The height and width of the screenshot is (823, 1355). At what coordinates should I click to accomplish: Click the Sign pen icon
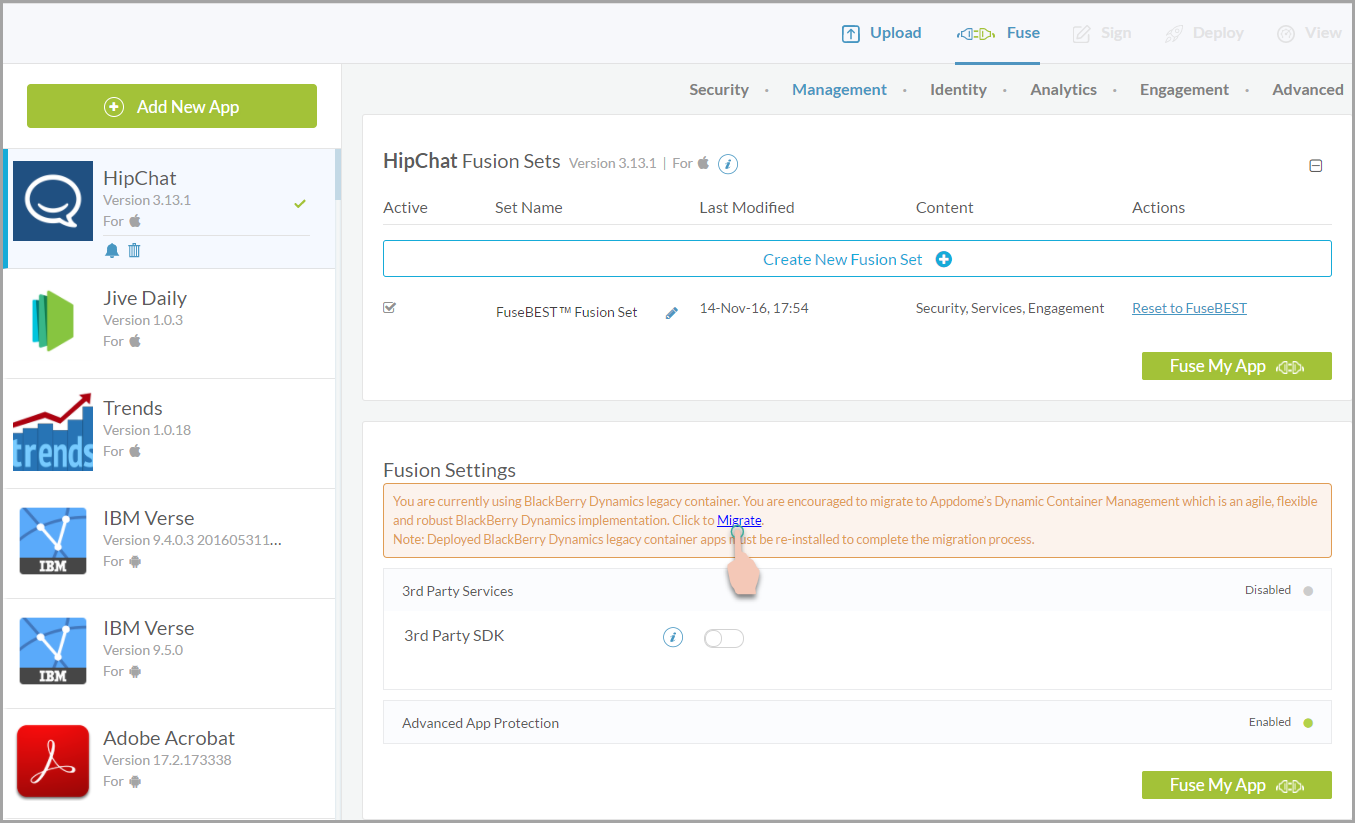[x=1081, y=34]
